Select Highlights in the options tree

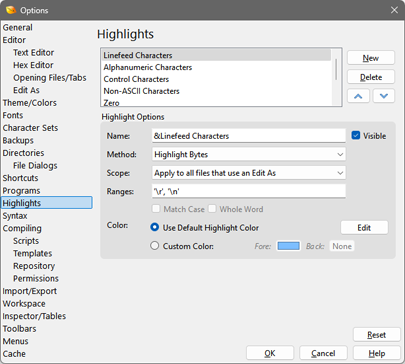[47, 203]
